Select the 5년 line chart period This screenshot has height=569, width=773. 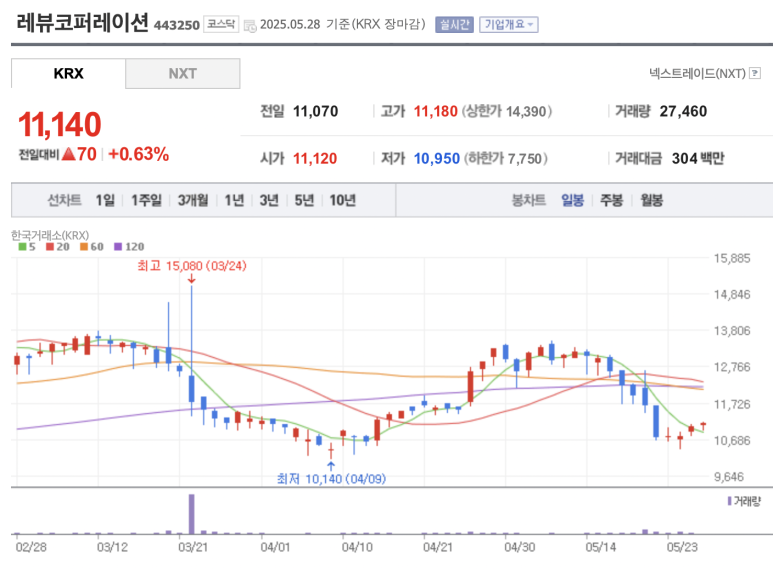[304, 200]
